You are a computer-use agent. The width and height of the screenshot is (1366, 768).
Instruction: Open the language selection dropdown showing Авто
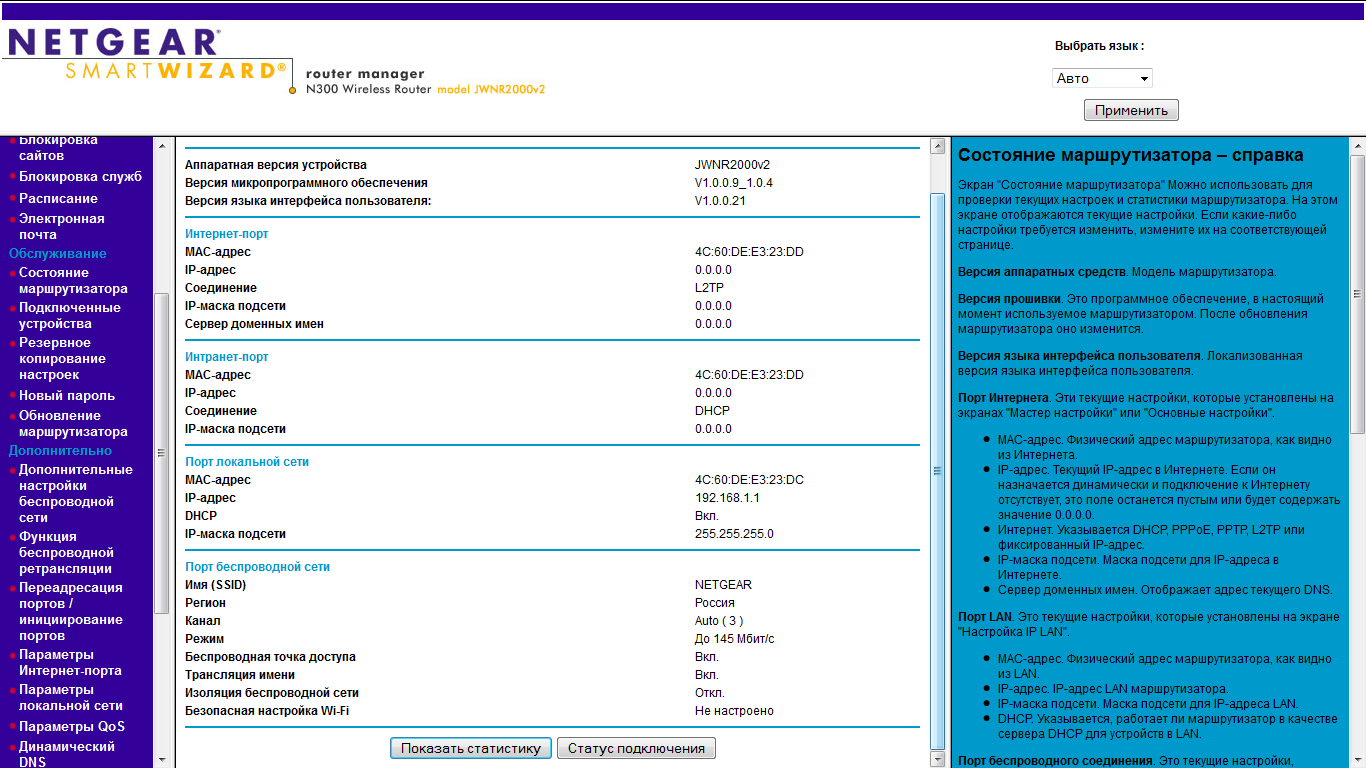coord(1102,78)
